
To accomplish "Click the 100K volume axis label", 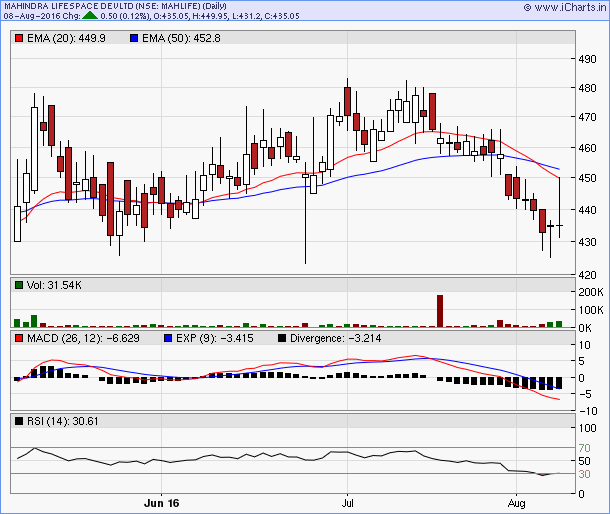I will [x=591, y=310].
